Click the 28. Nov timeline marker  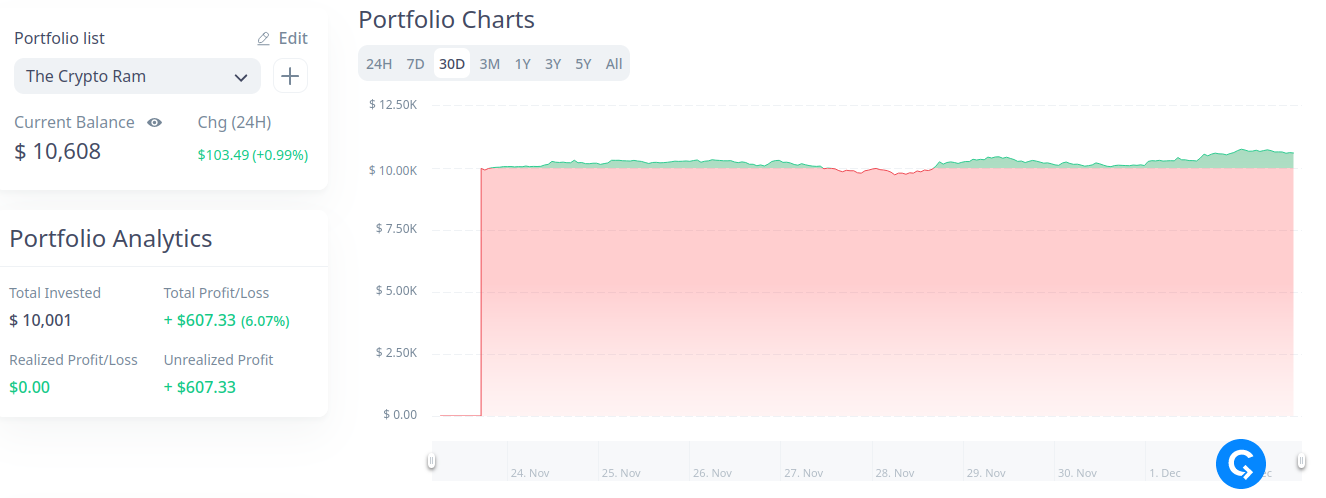coord(895,473)
